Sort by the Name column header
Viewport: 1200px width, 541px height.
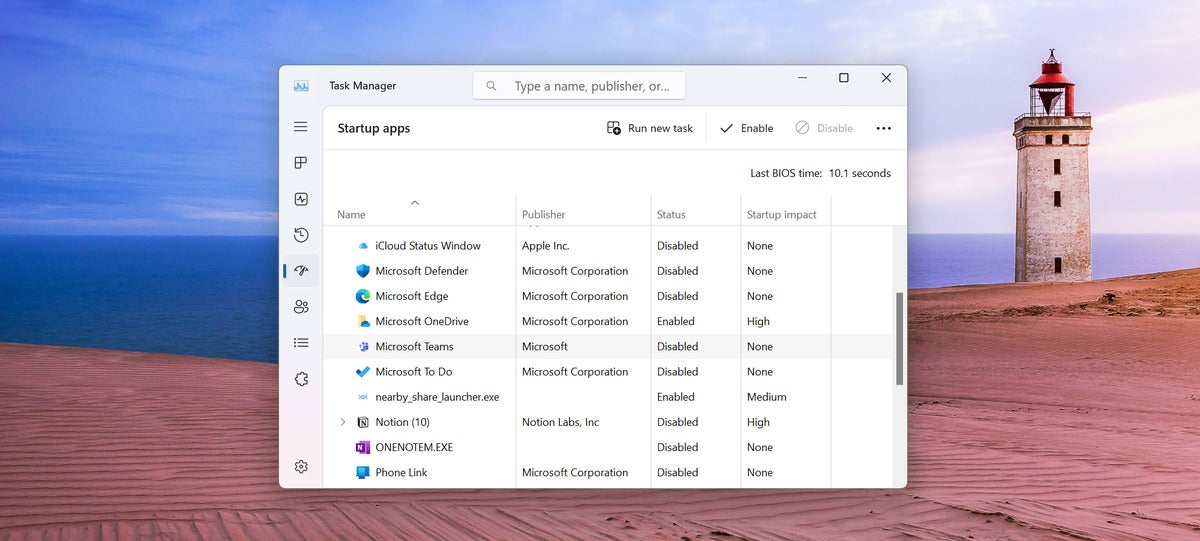(351, 215)
